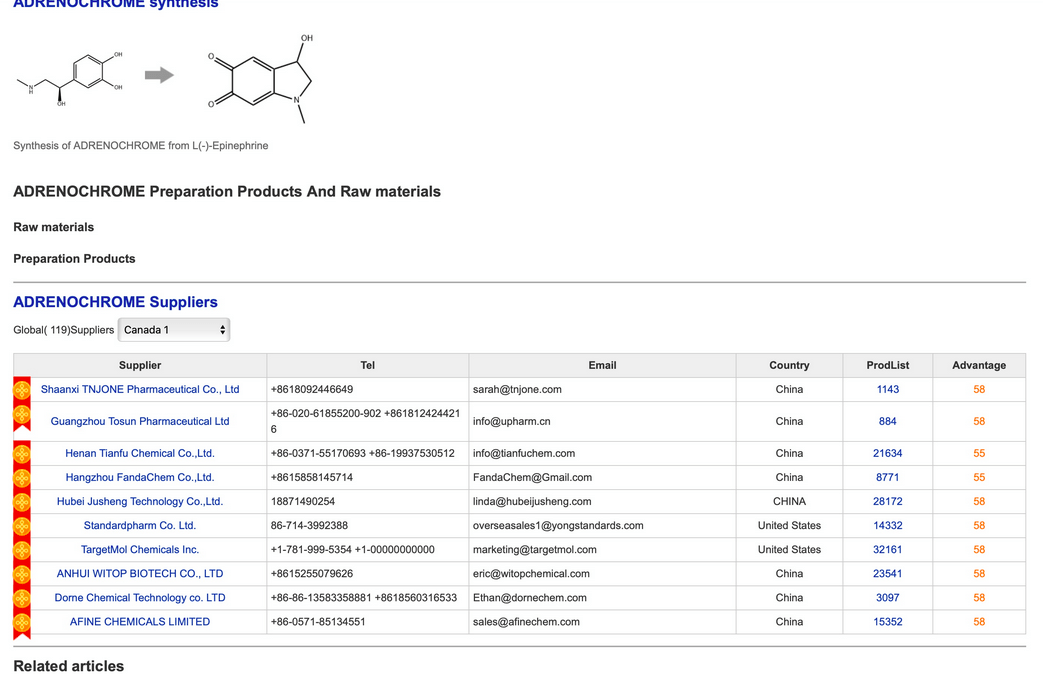Click the Preparation Products subheading
1043x674 pixels.
74,258
